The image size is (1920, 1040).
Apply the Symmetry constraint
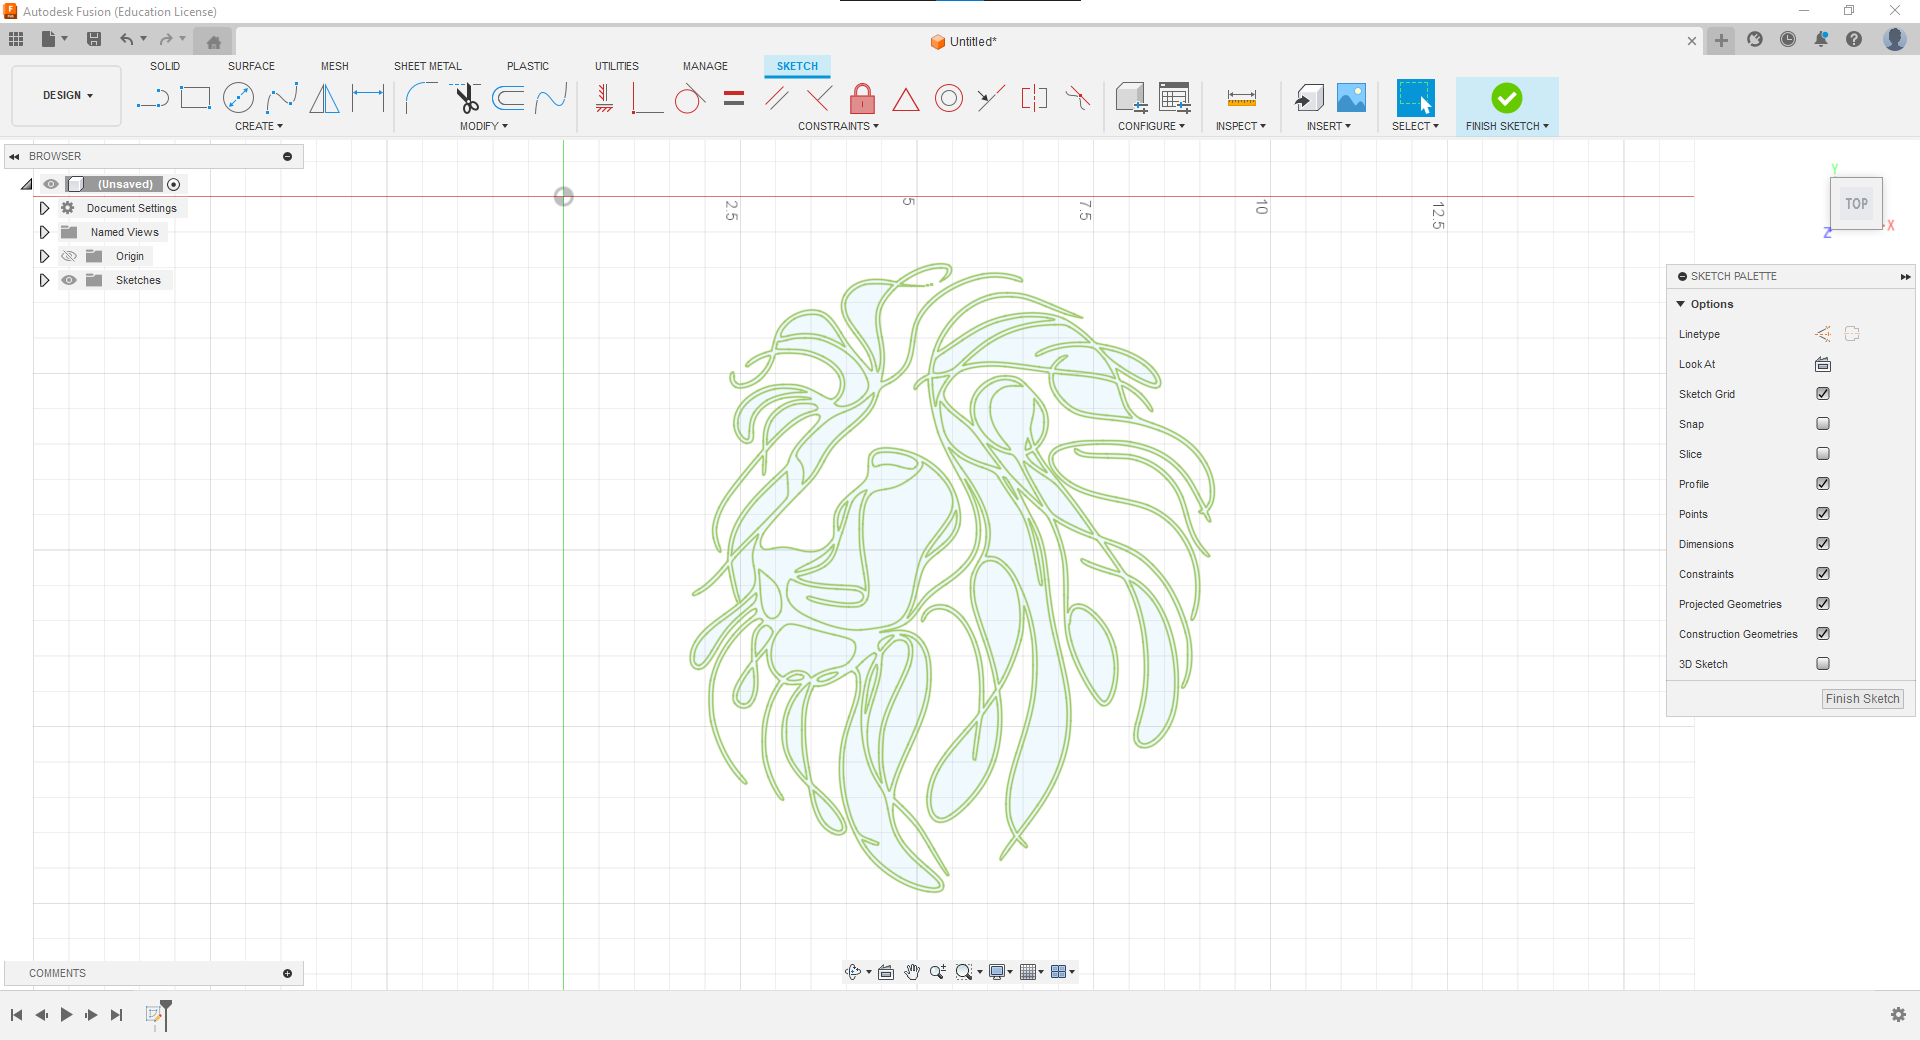(x=1034, y=98)
